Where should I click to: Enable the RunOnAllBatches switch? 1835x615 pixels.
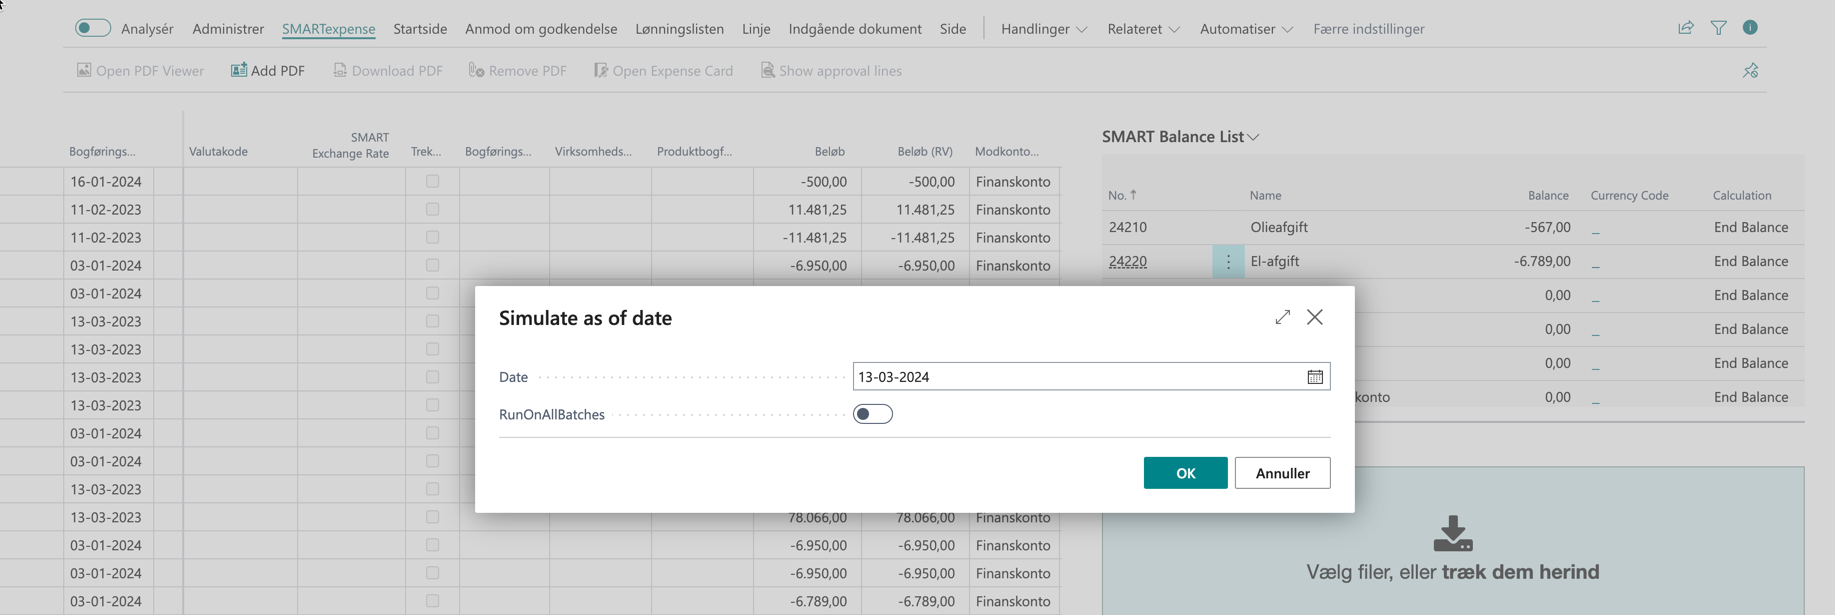[x=872, y=414]
